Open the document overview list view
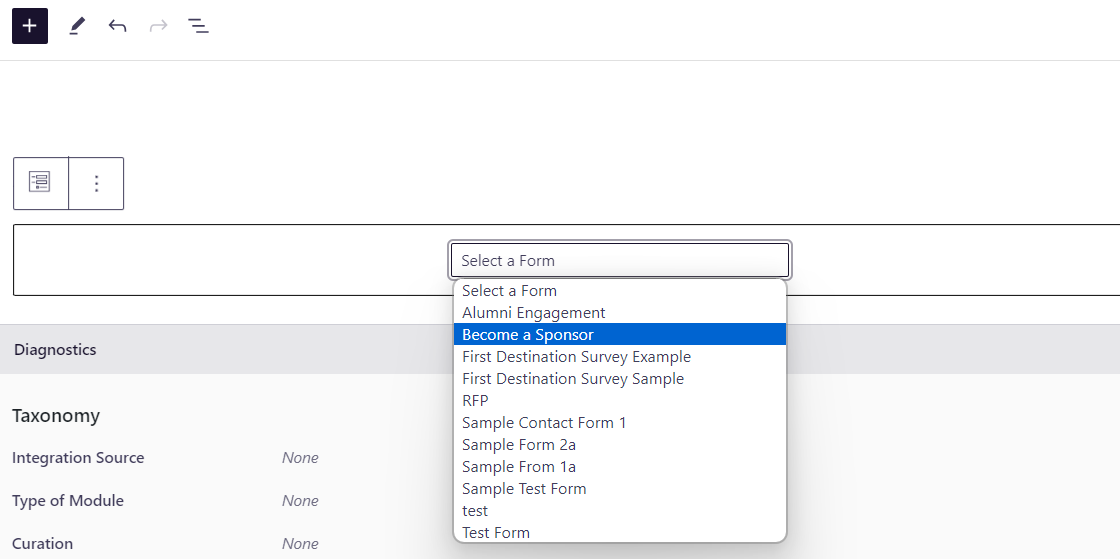Viewport: 1120px width, 559px height. tap(198, 26)
